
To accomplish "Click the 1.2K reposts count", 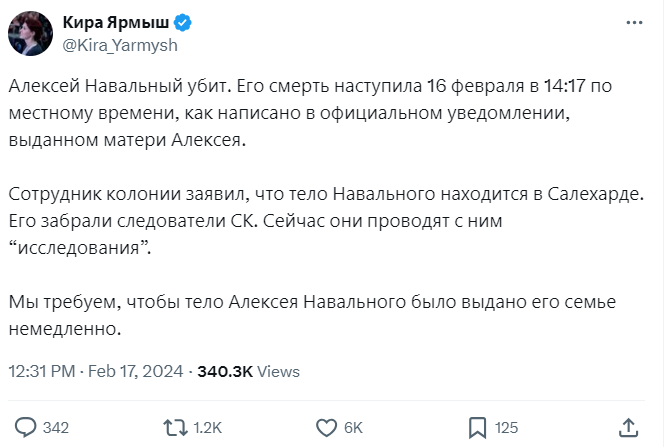I will (x=208, y=428).
